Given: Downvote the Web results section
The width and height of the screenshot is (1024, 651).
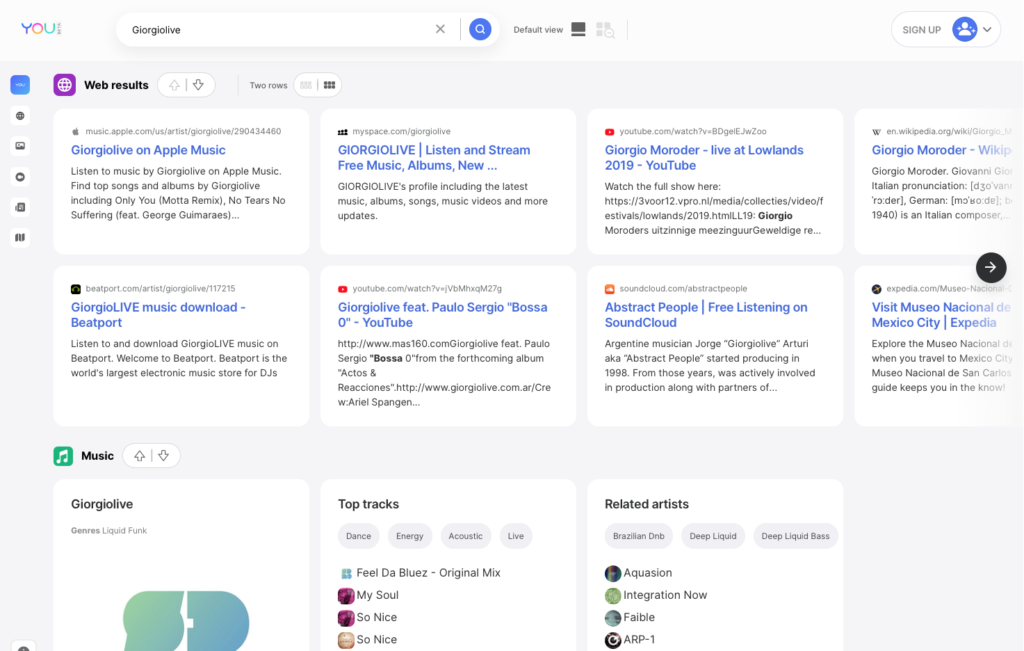Looking at the screenshot, I should (x=199, y=85).
